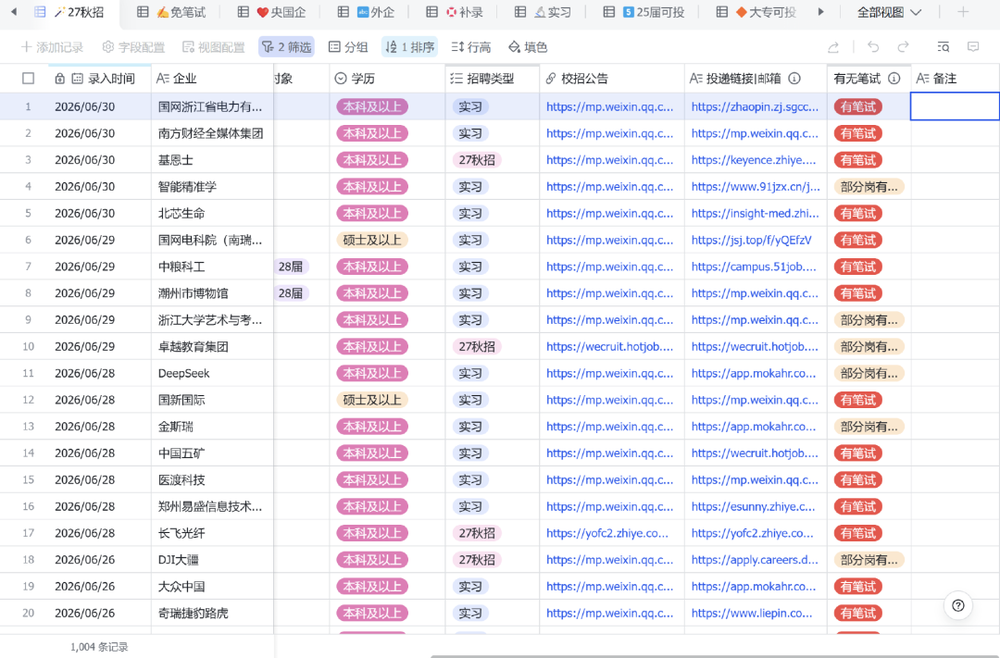Open 填色 fill color tool
Viewport: 1000px width, 658px height.
[x=527, y=47]
